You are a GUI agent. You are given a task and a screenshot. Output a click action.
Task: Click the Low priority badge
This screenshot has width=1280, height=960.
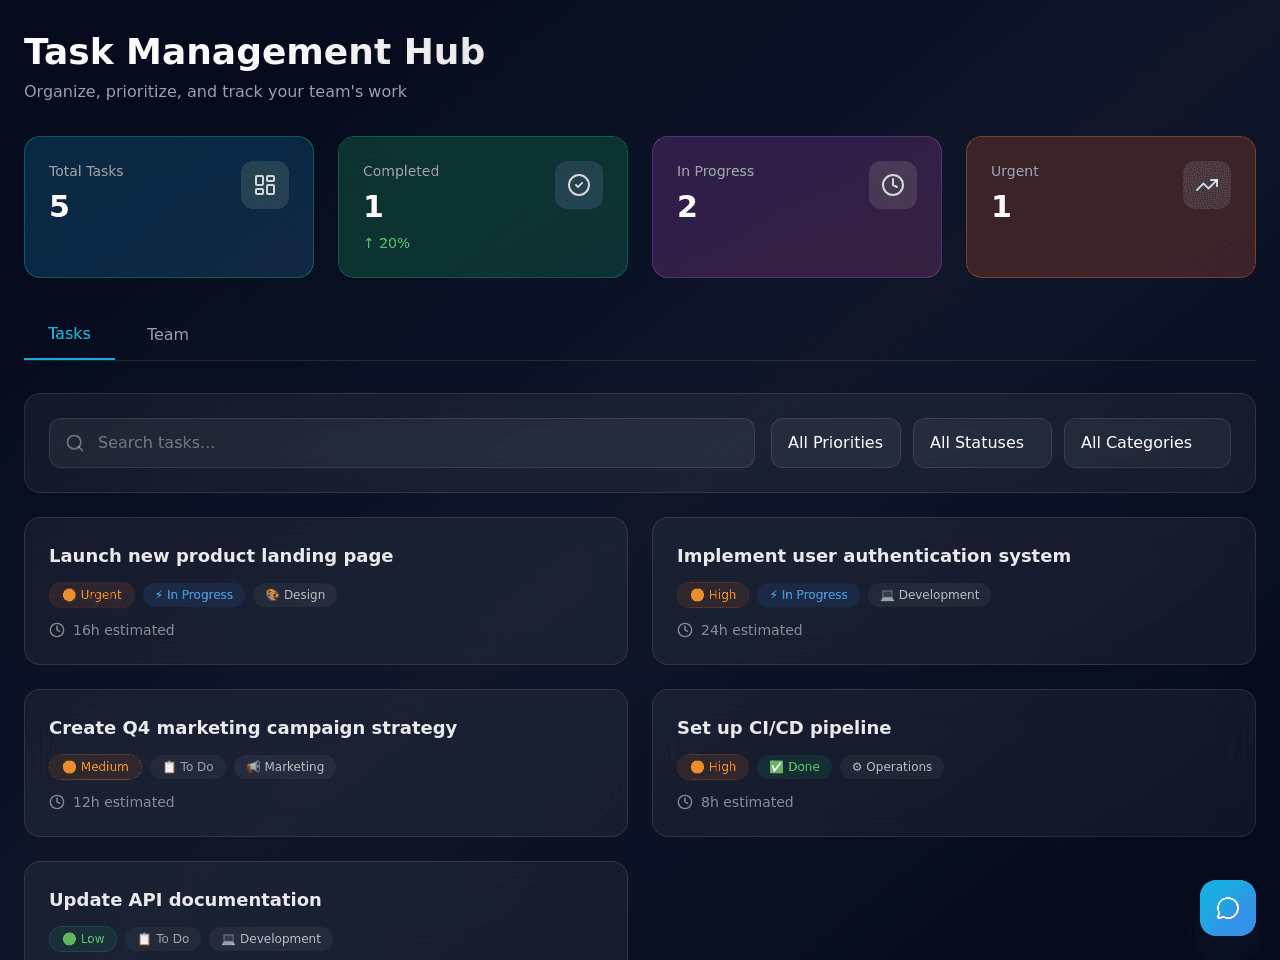point(83,939)
